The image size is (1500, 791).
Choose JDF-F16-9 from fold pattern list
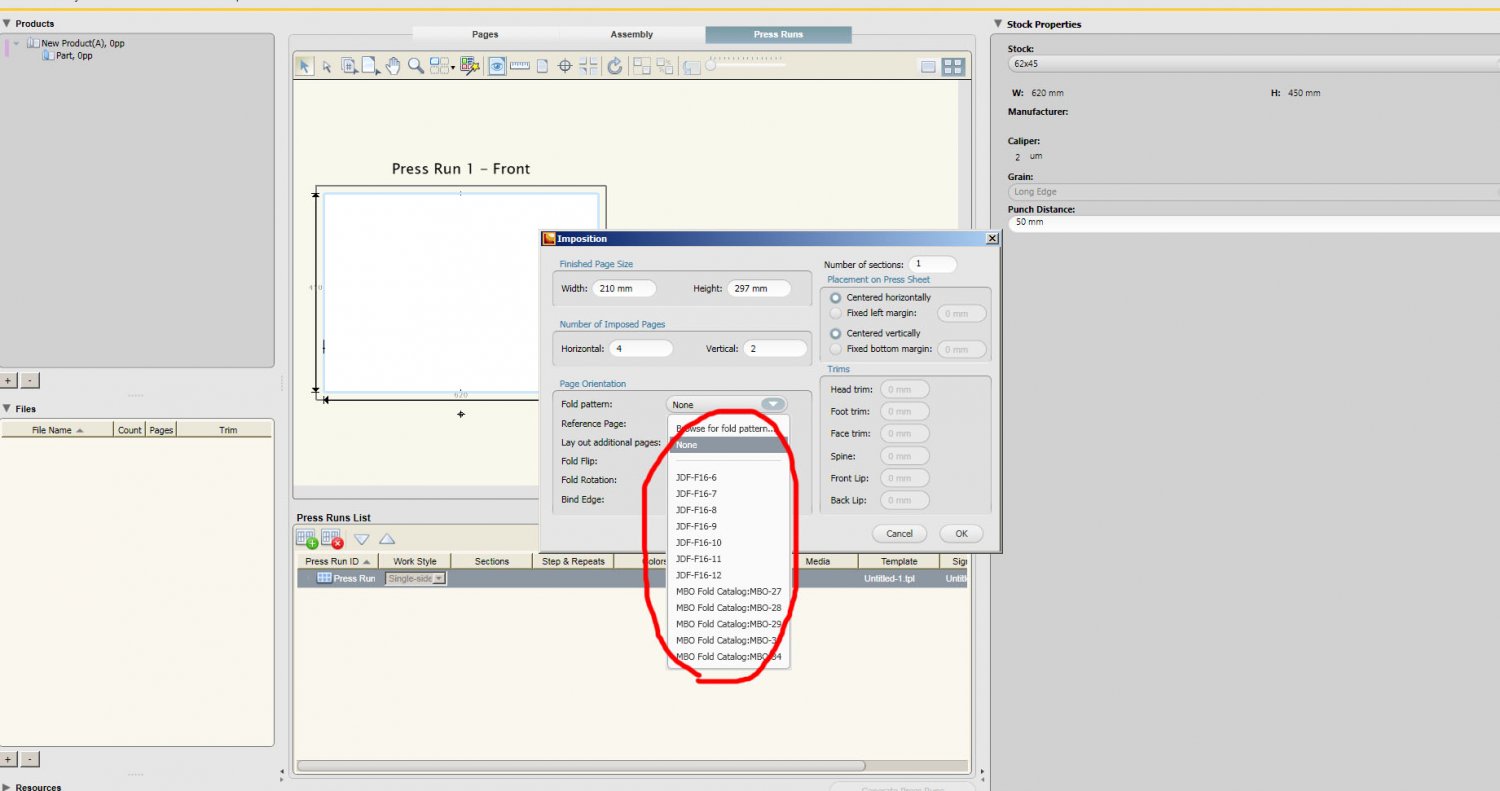pos(696,526)
